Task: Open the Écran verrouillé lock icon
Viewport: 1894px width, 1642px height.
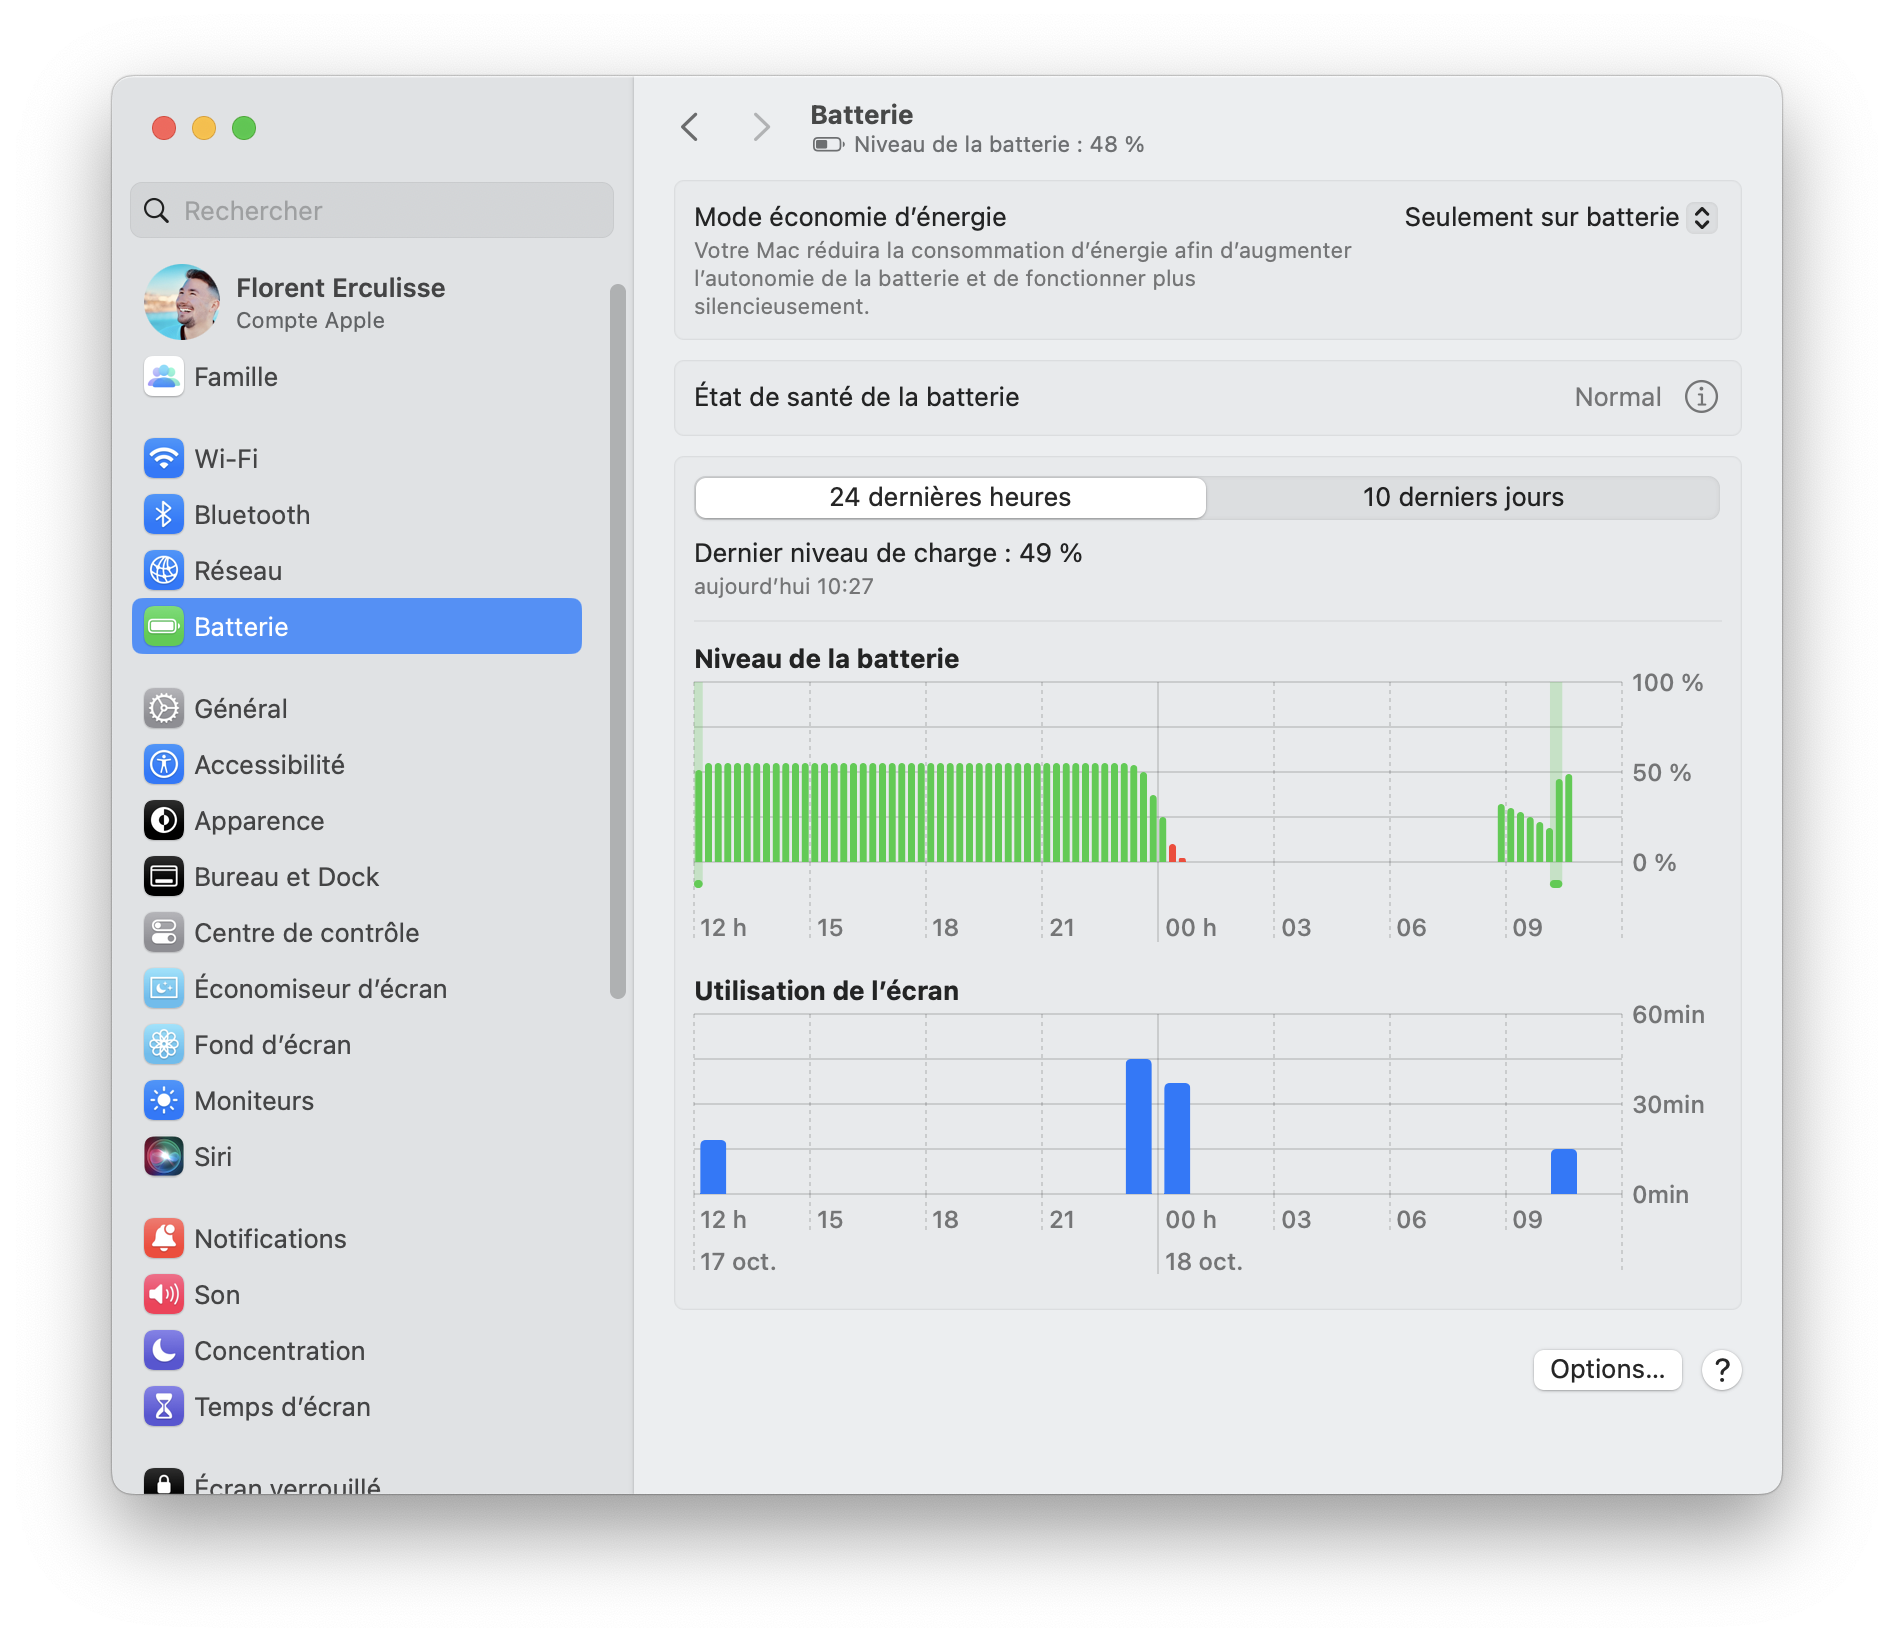Action: click(164, 1482)
